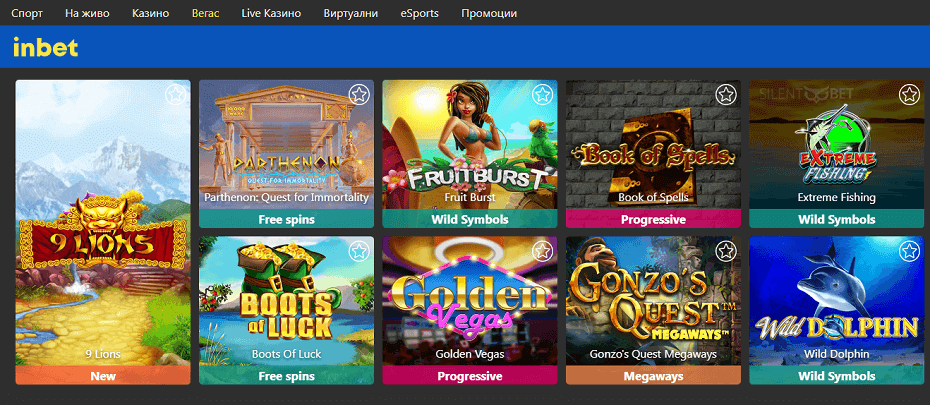Select the Live Казино menu item
Image resolution: width=930 pixels, height=405 pixels.
(x=271, y=13)
